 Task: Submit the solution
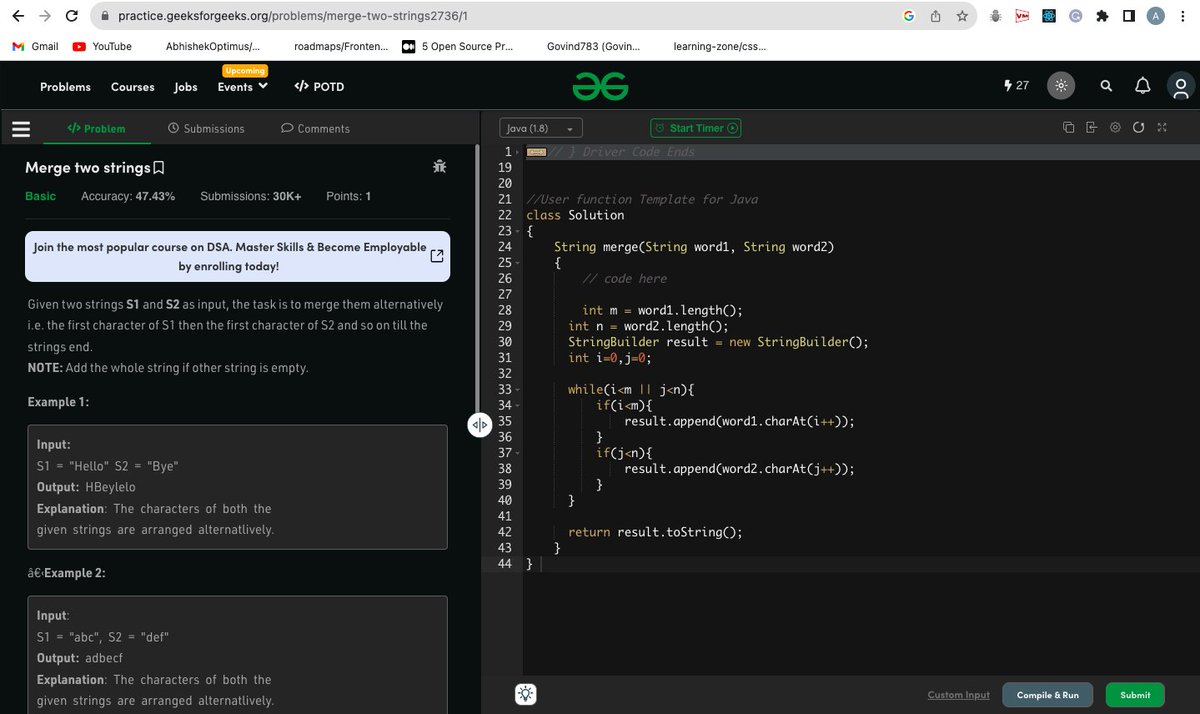click(x=1135, y=695)
